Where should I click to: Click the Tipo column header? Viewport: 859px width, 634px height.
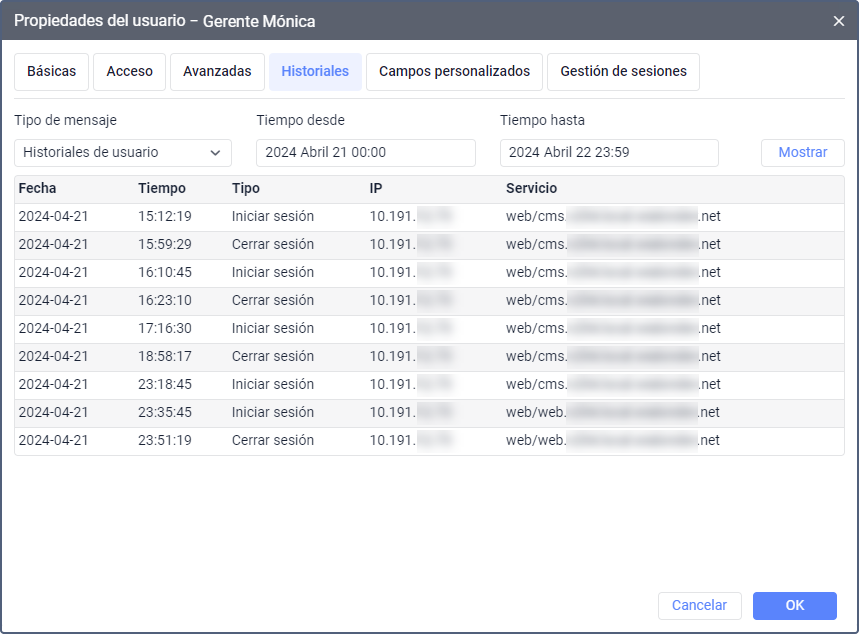pos(246,189)
